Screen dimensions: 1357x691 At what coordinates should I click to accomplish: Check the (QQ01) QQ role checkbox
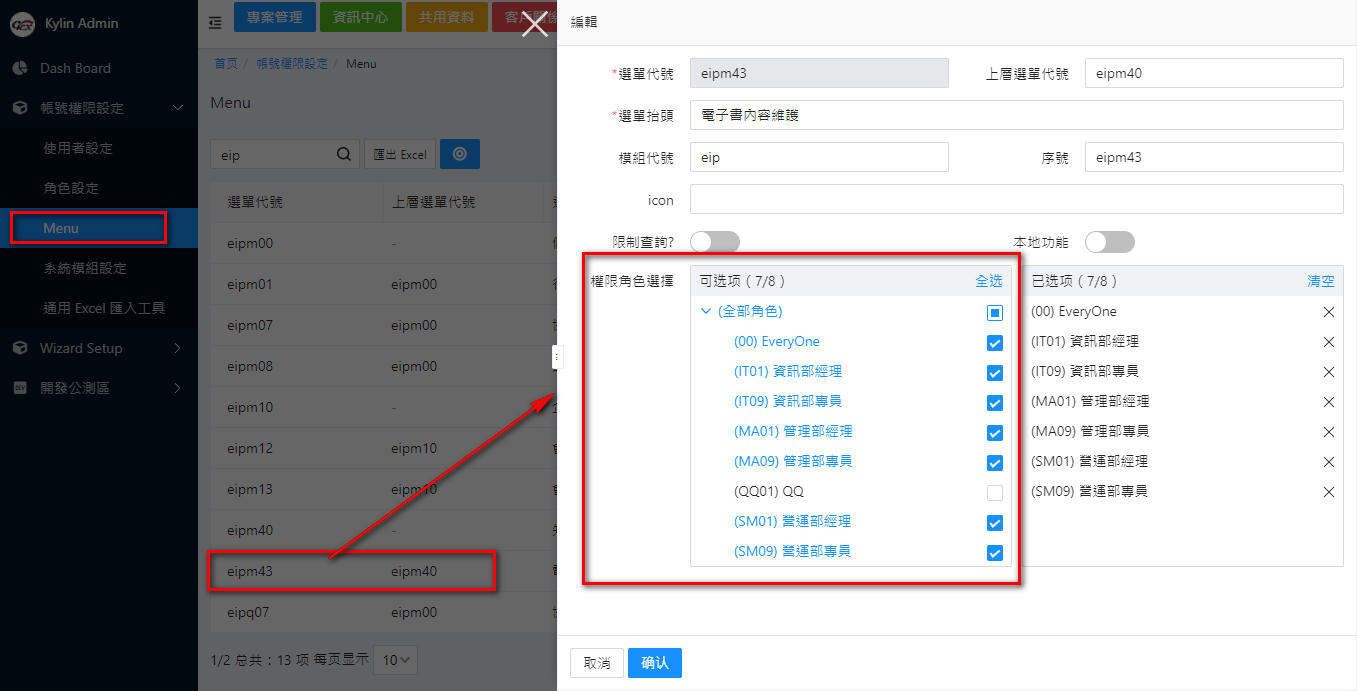coord(994,493)
